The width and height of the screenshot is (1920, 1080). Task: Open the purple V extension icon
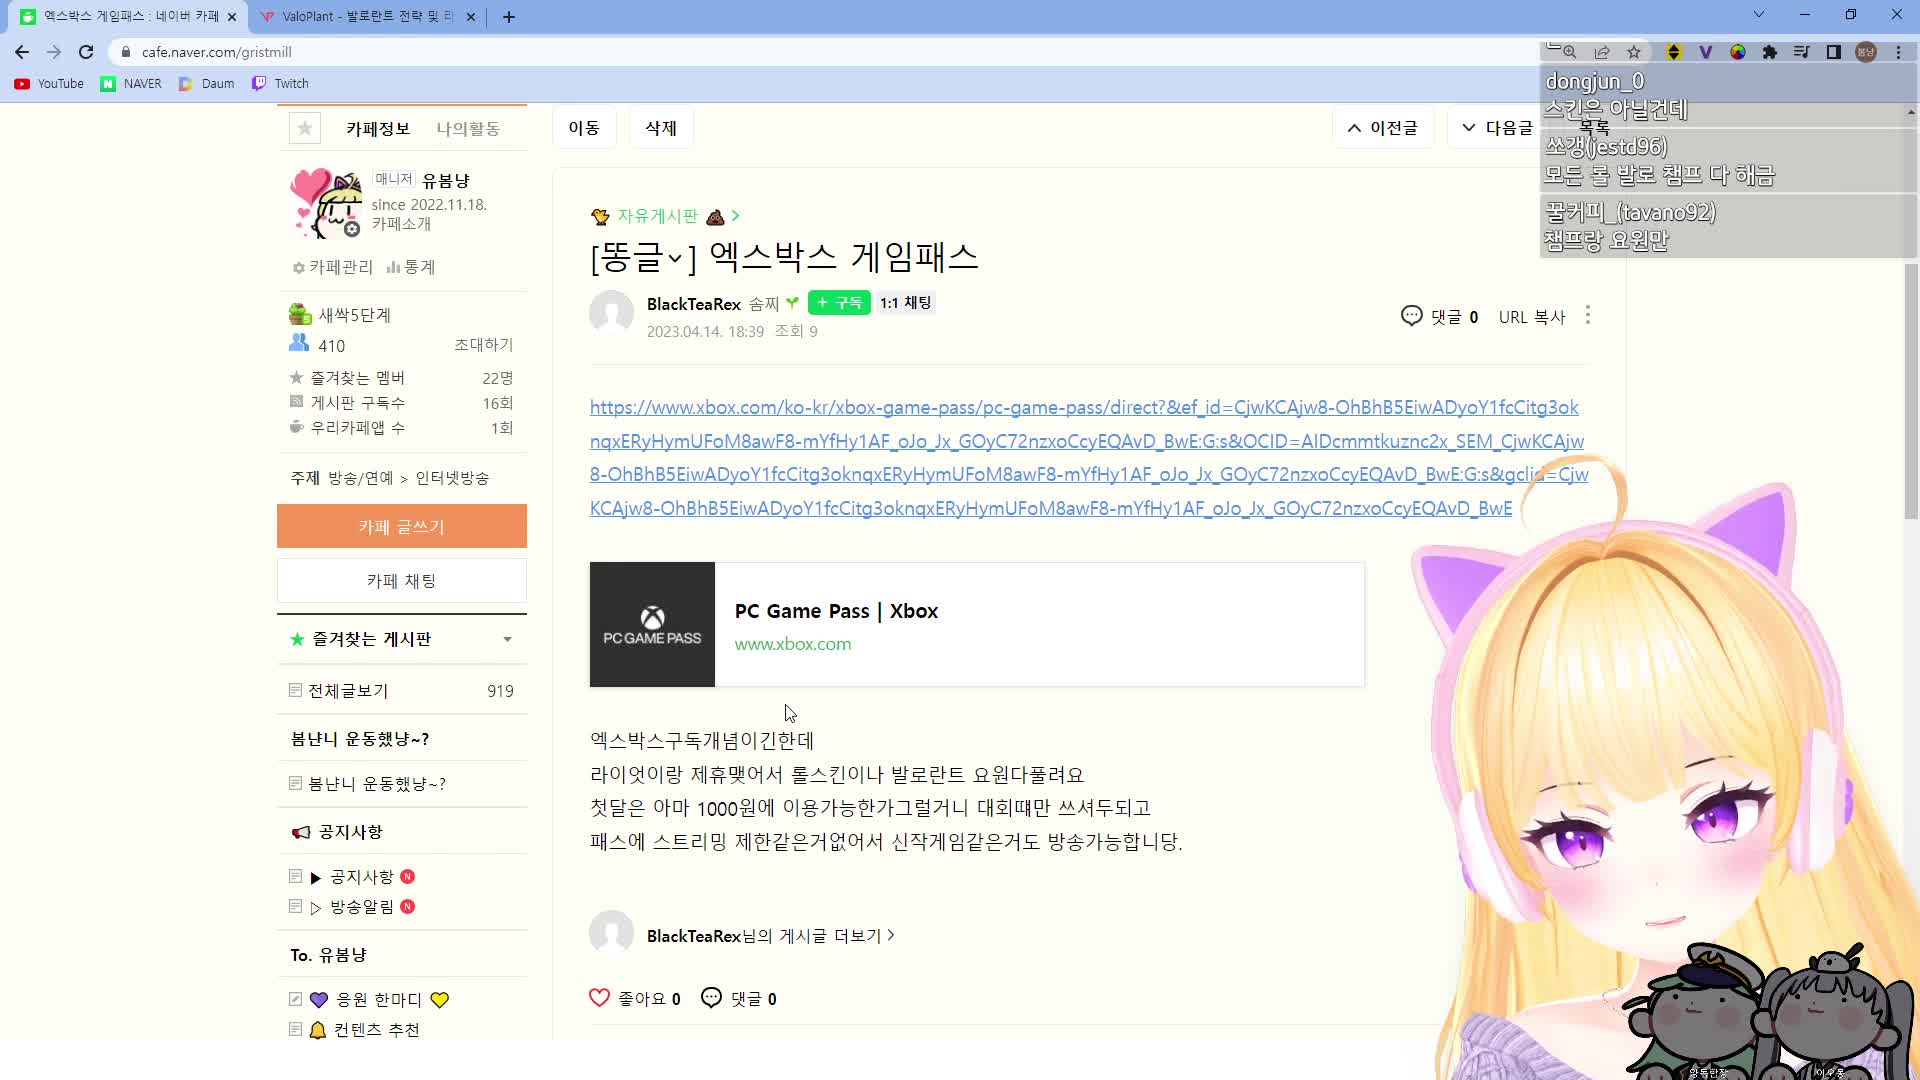[1706, 52]
